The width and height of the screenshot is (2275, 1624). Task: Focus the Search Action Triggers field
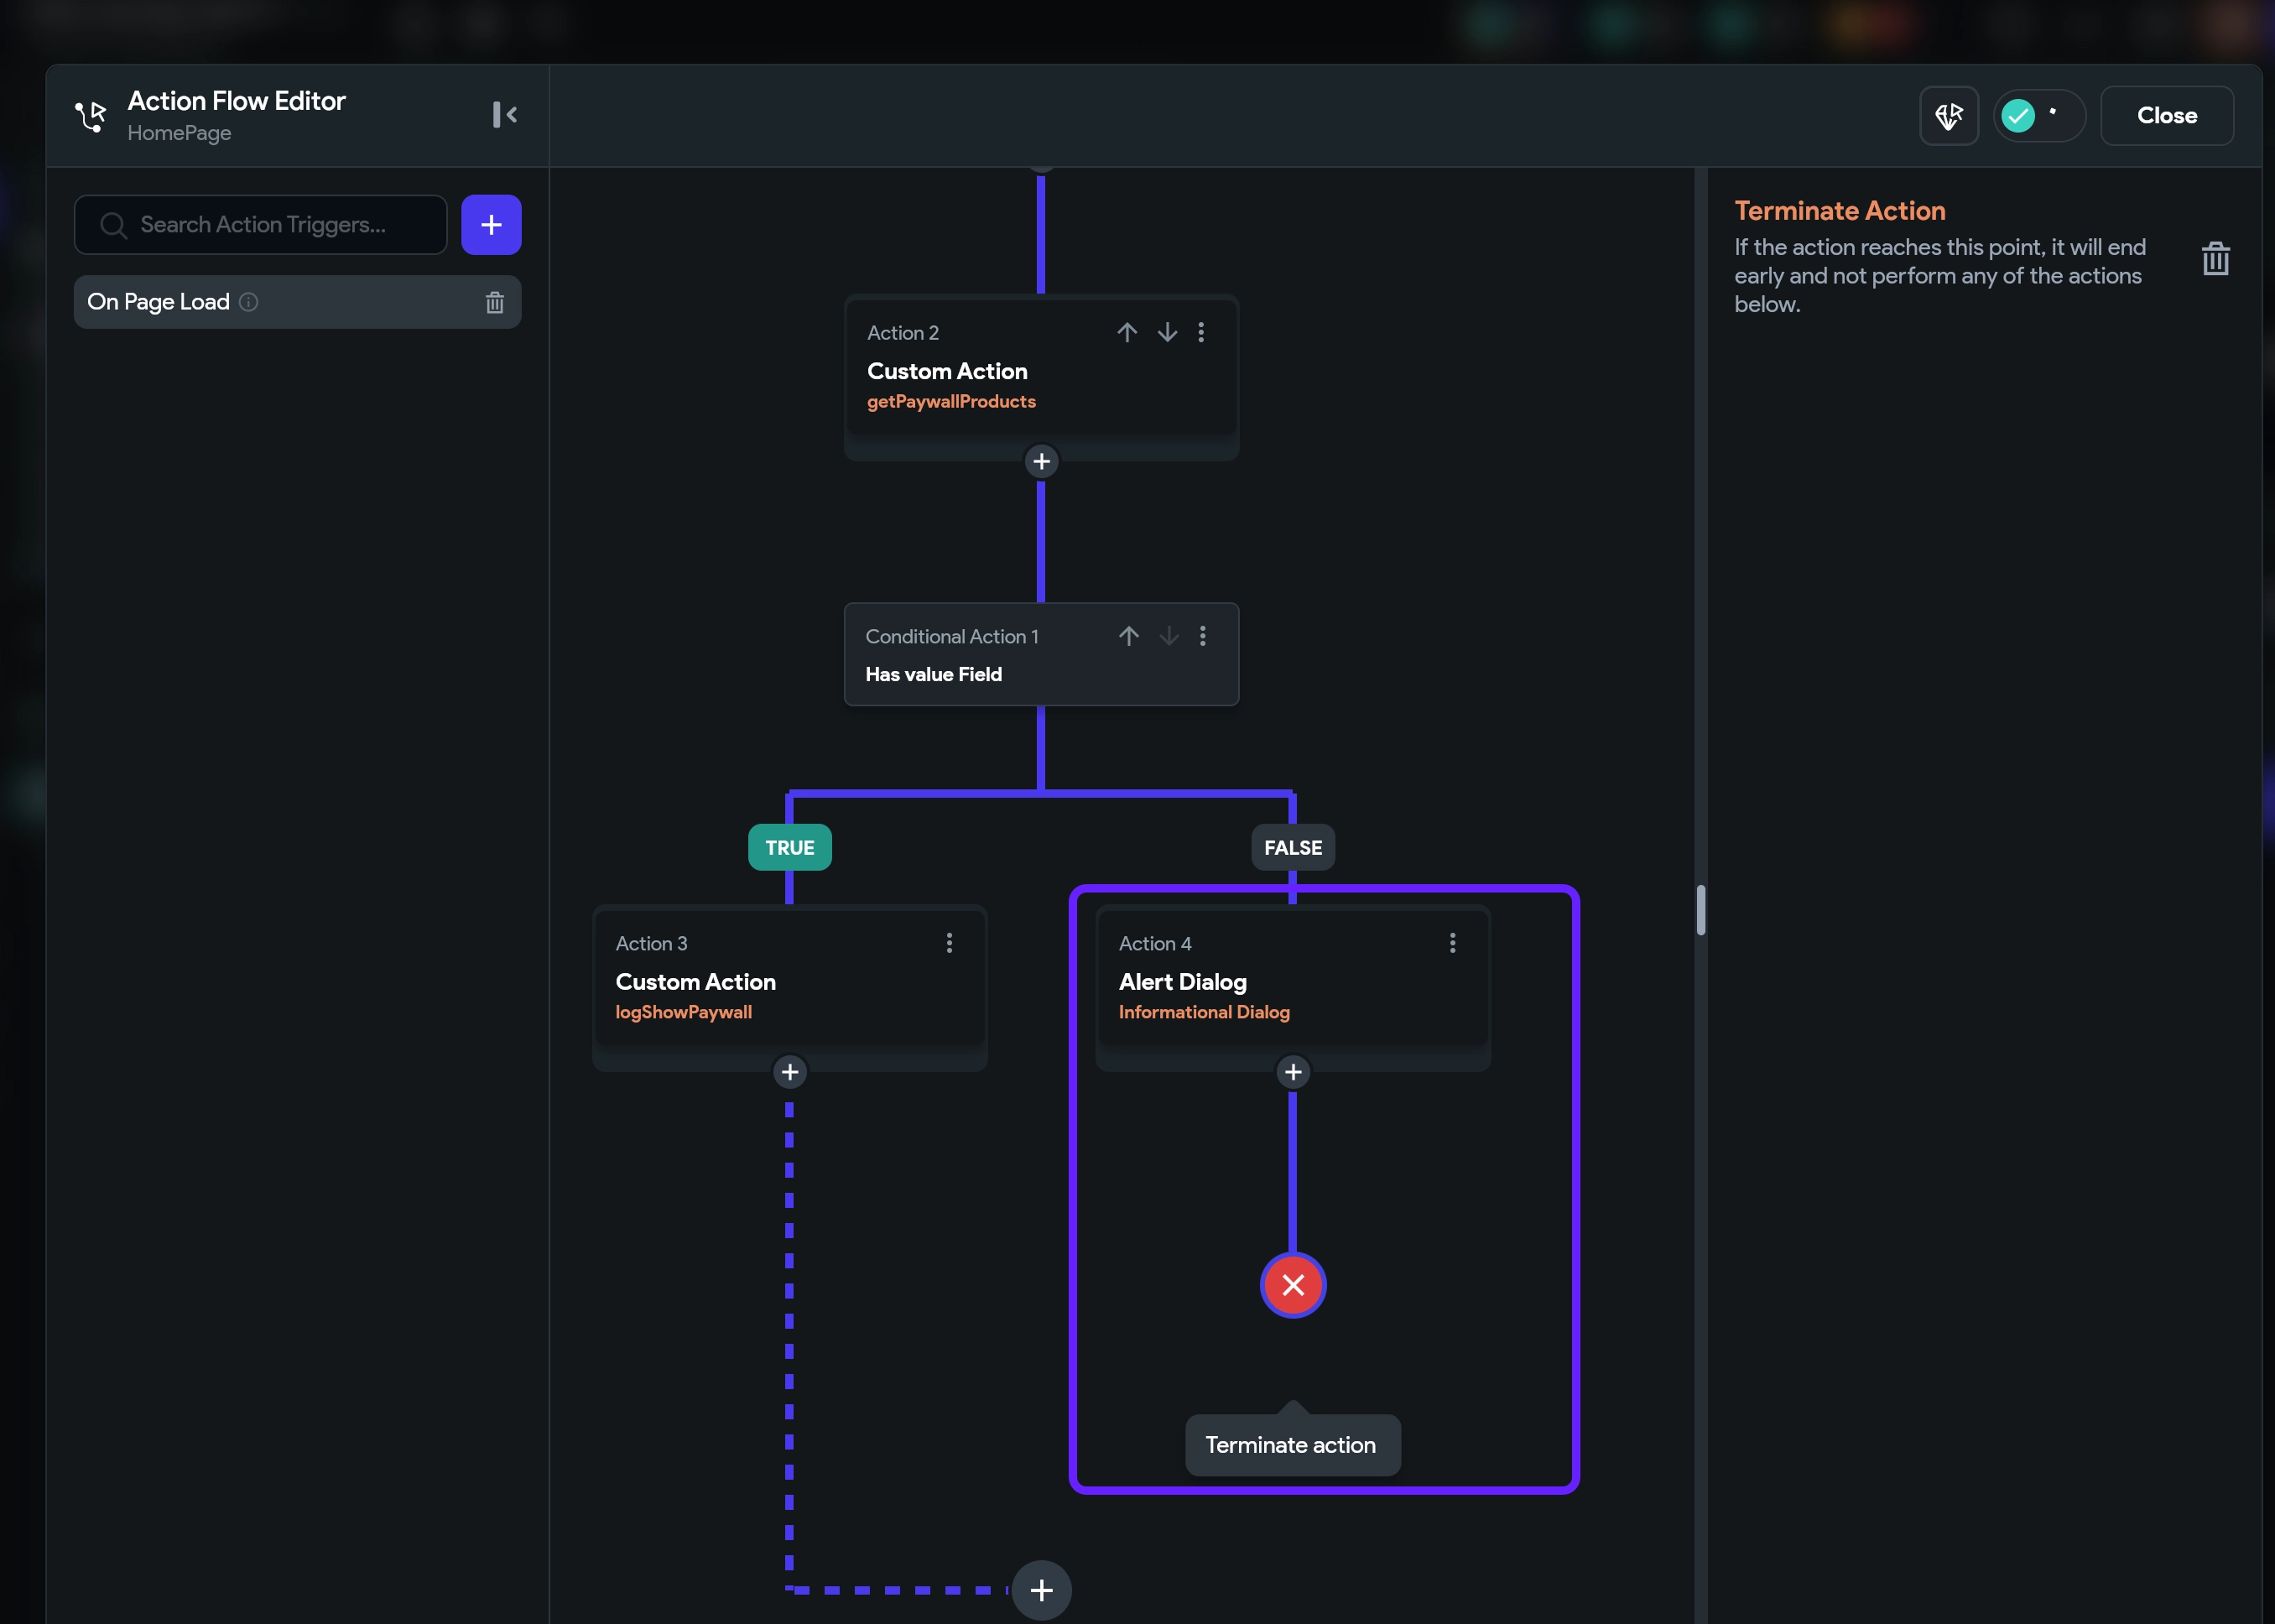pos(262,225)
